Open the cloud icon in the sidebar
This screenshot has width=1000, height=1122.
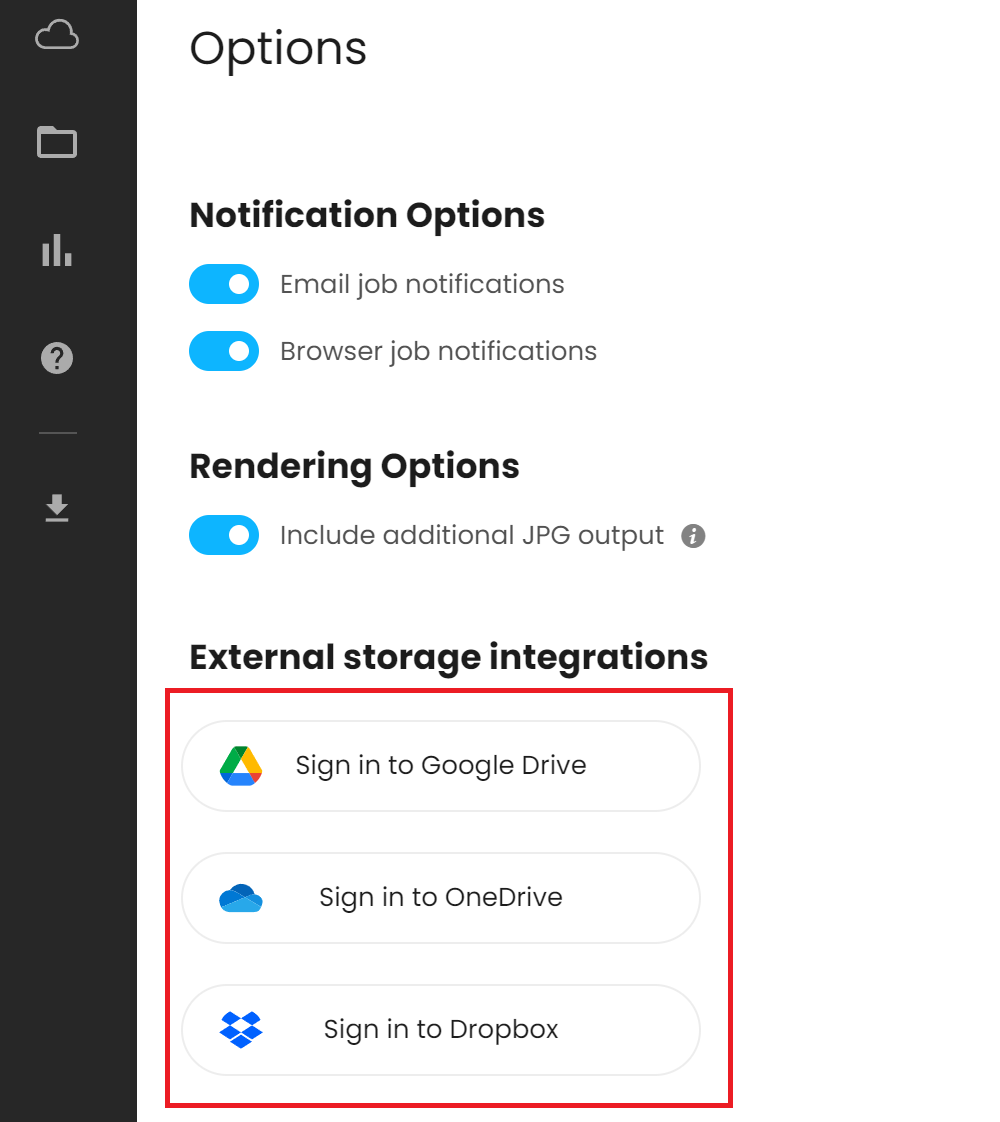pos(57,35)
